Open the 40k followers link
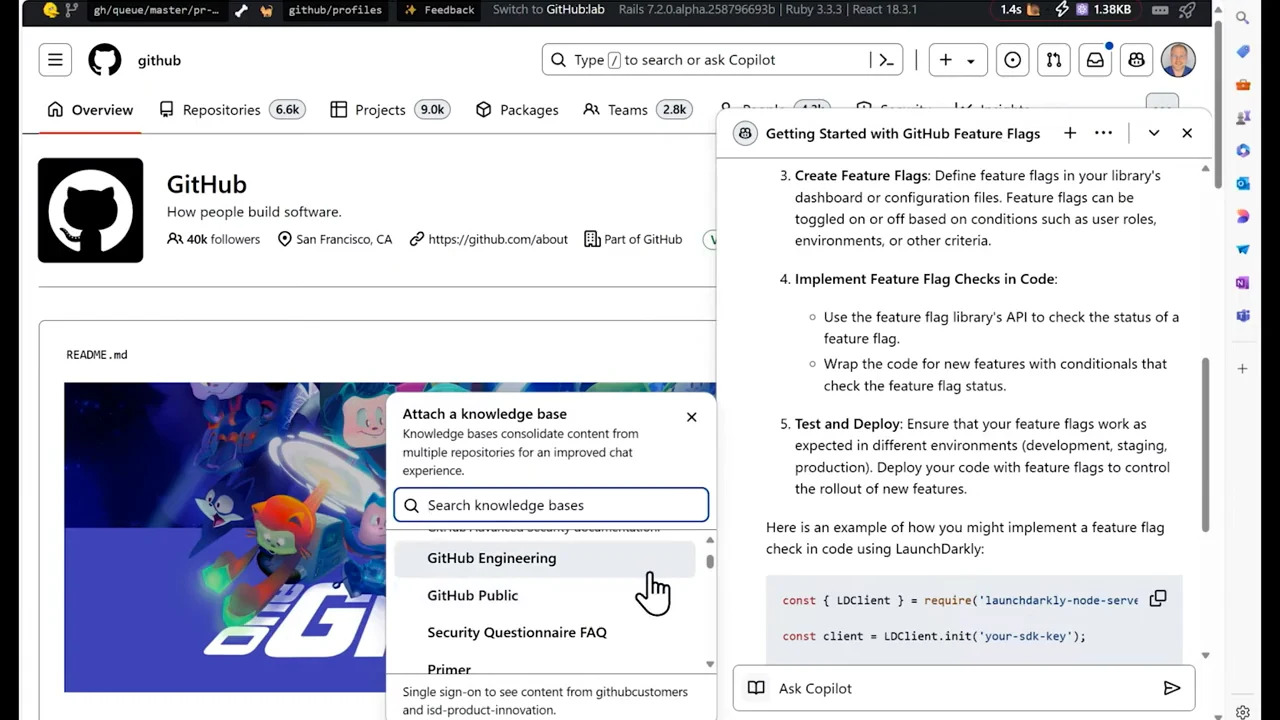 tap(213, 239)
